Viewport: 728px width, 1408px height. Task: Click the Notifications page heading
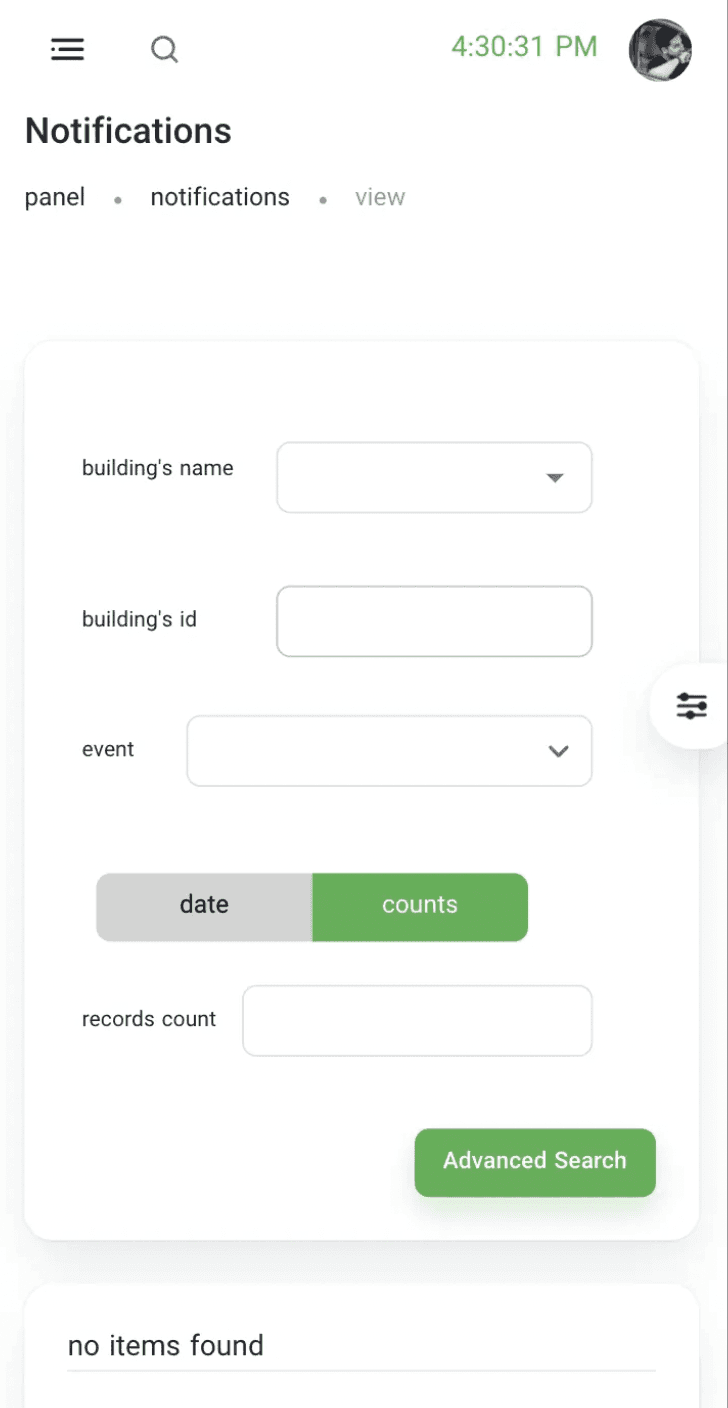pyautogui.click(x=128, y=131)
